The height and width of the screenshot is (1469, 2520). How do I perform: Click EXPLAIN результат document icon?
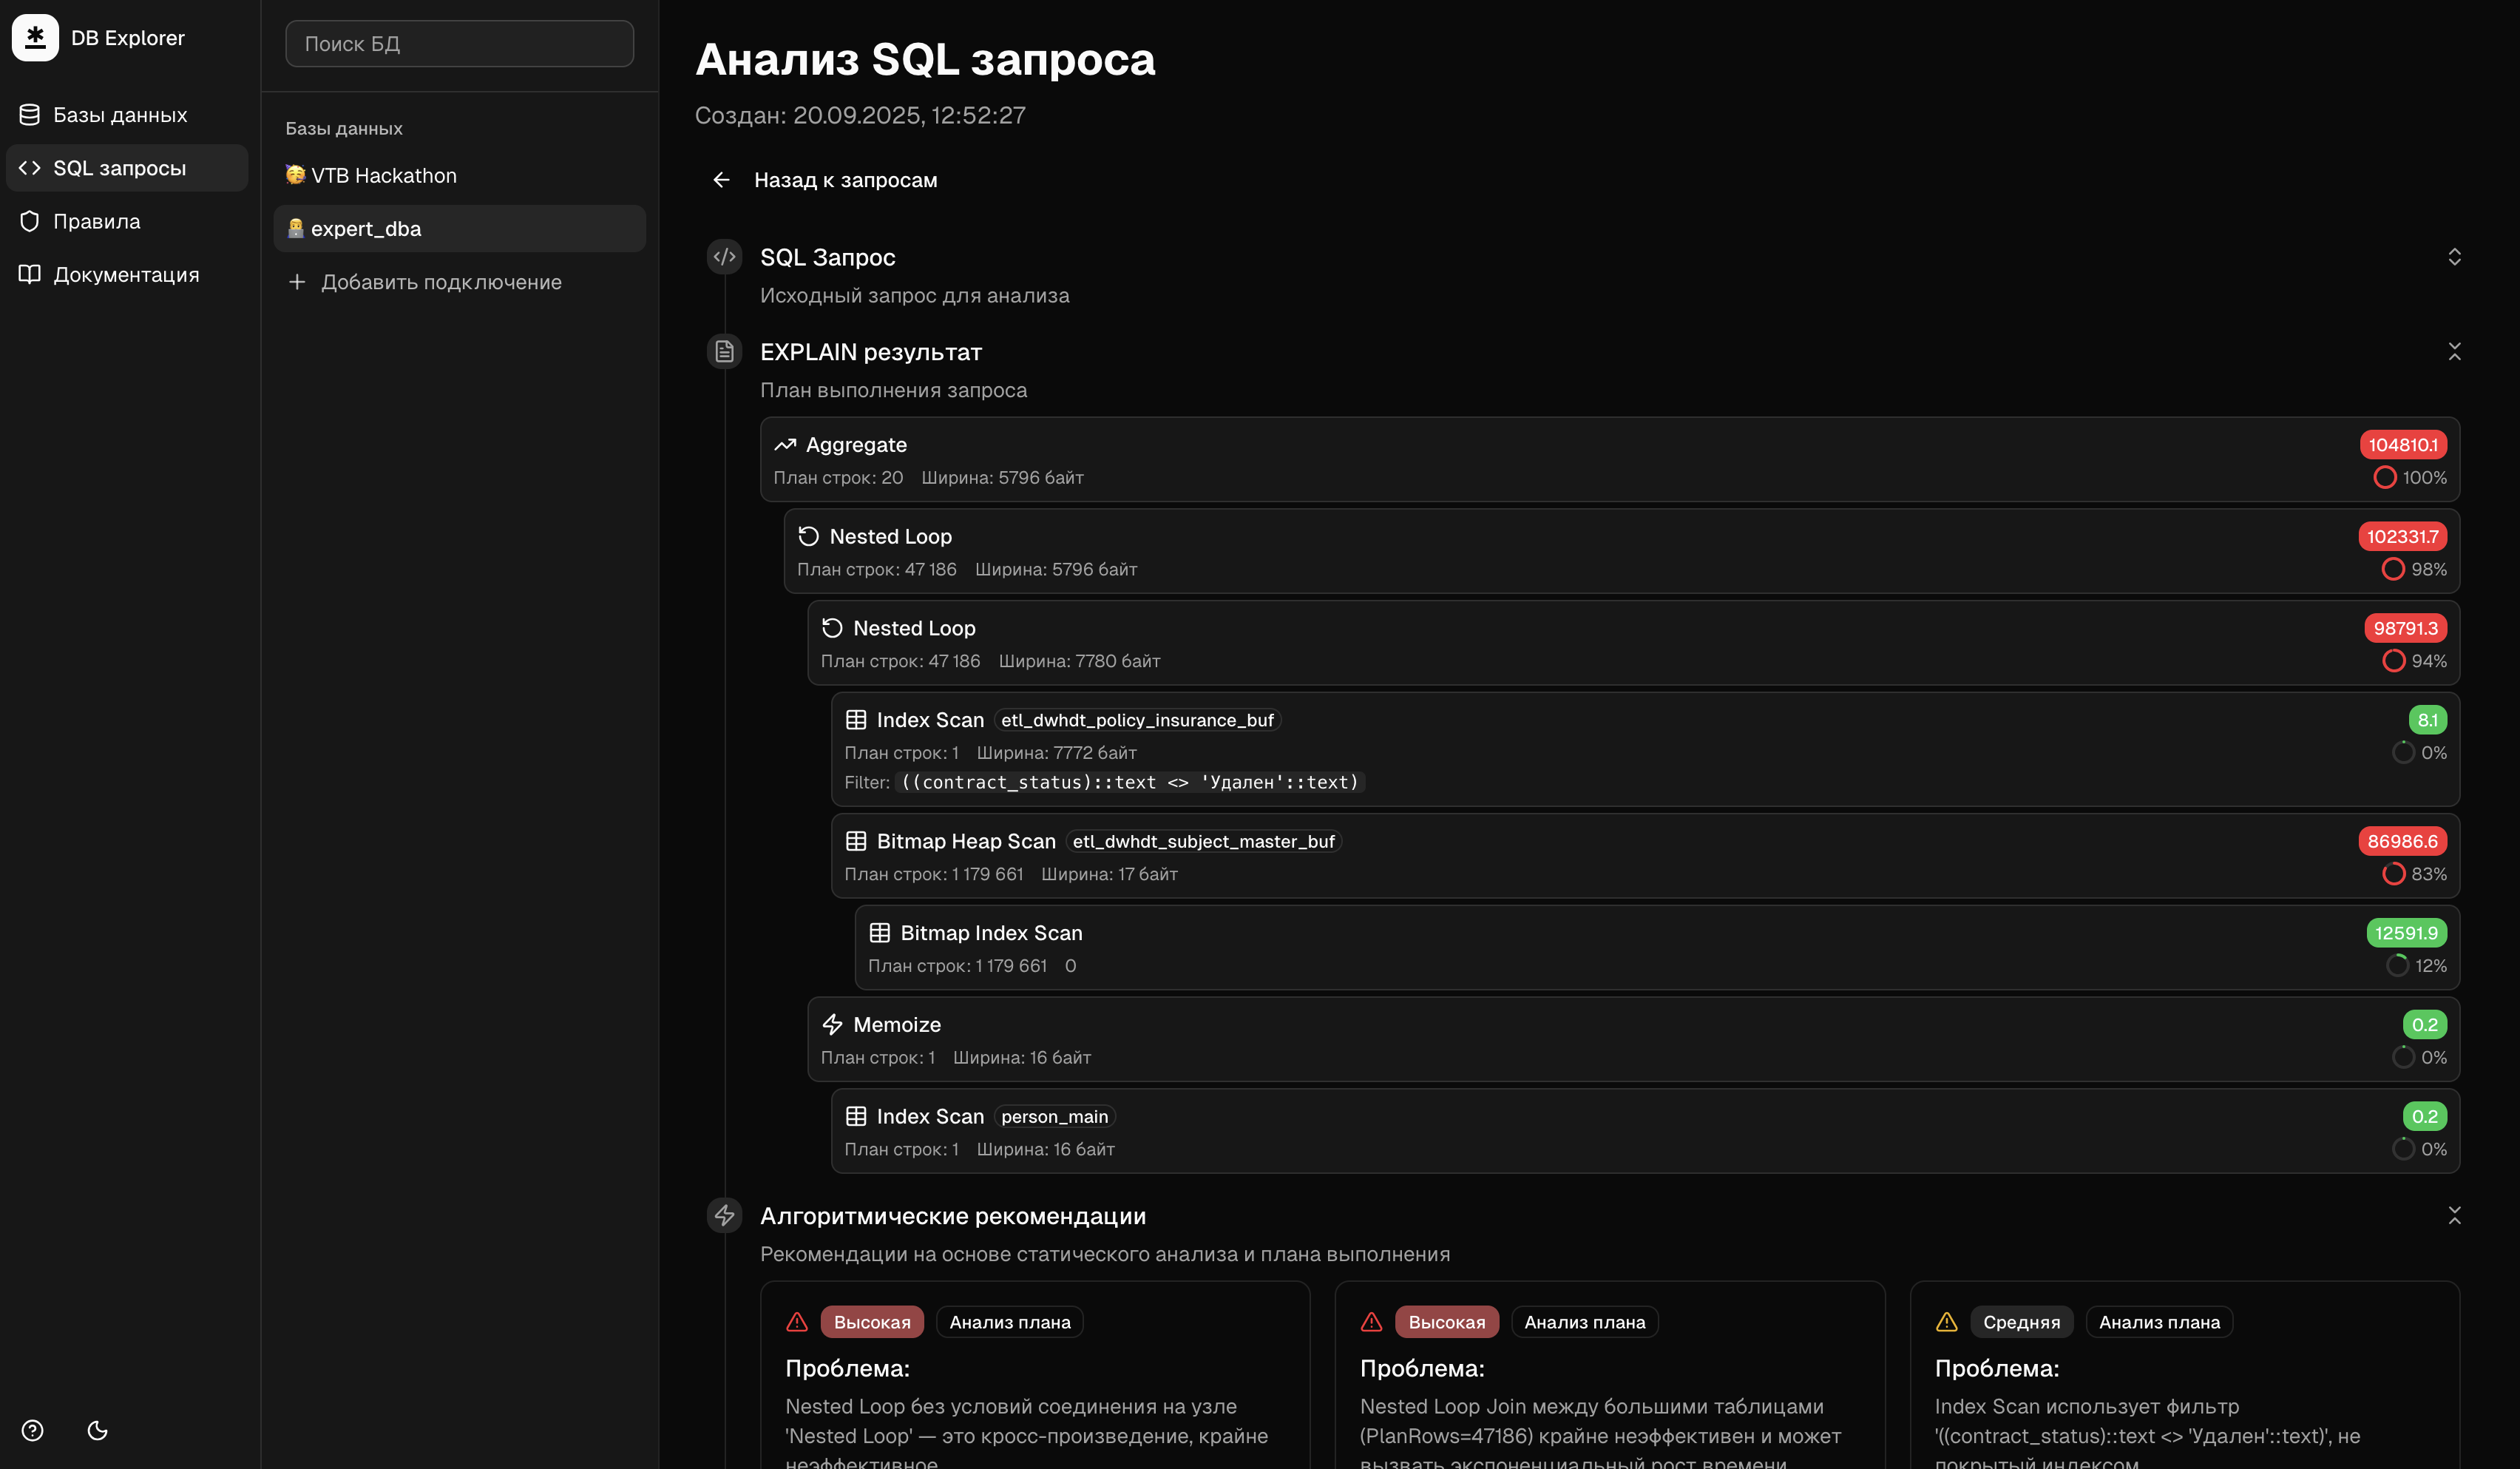pos(724,352)
